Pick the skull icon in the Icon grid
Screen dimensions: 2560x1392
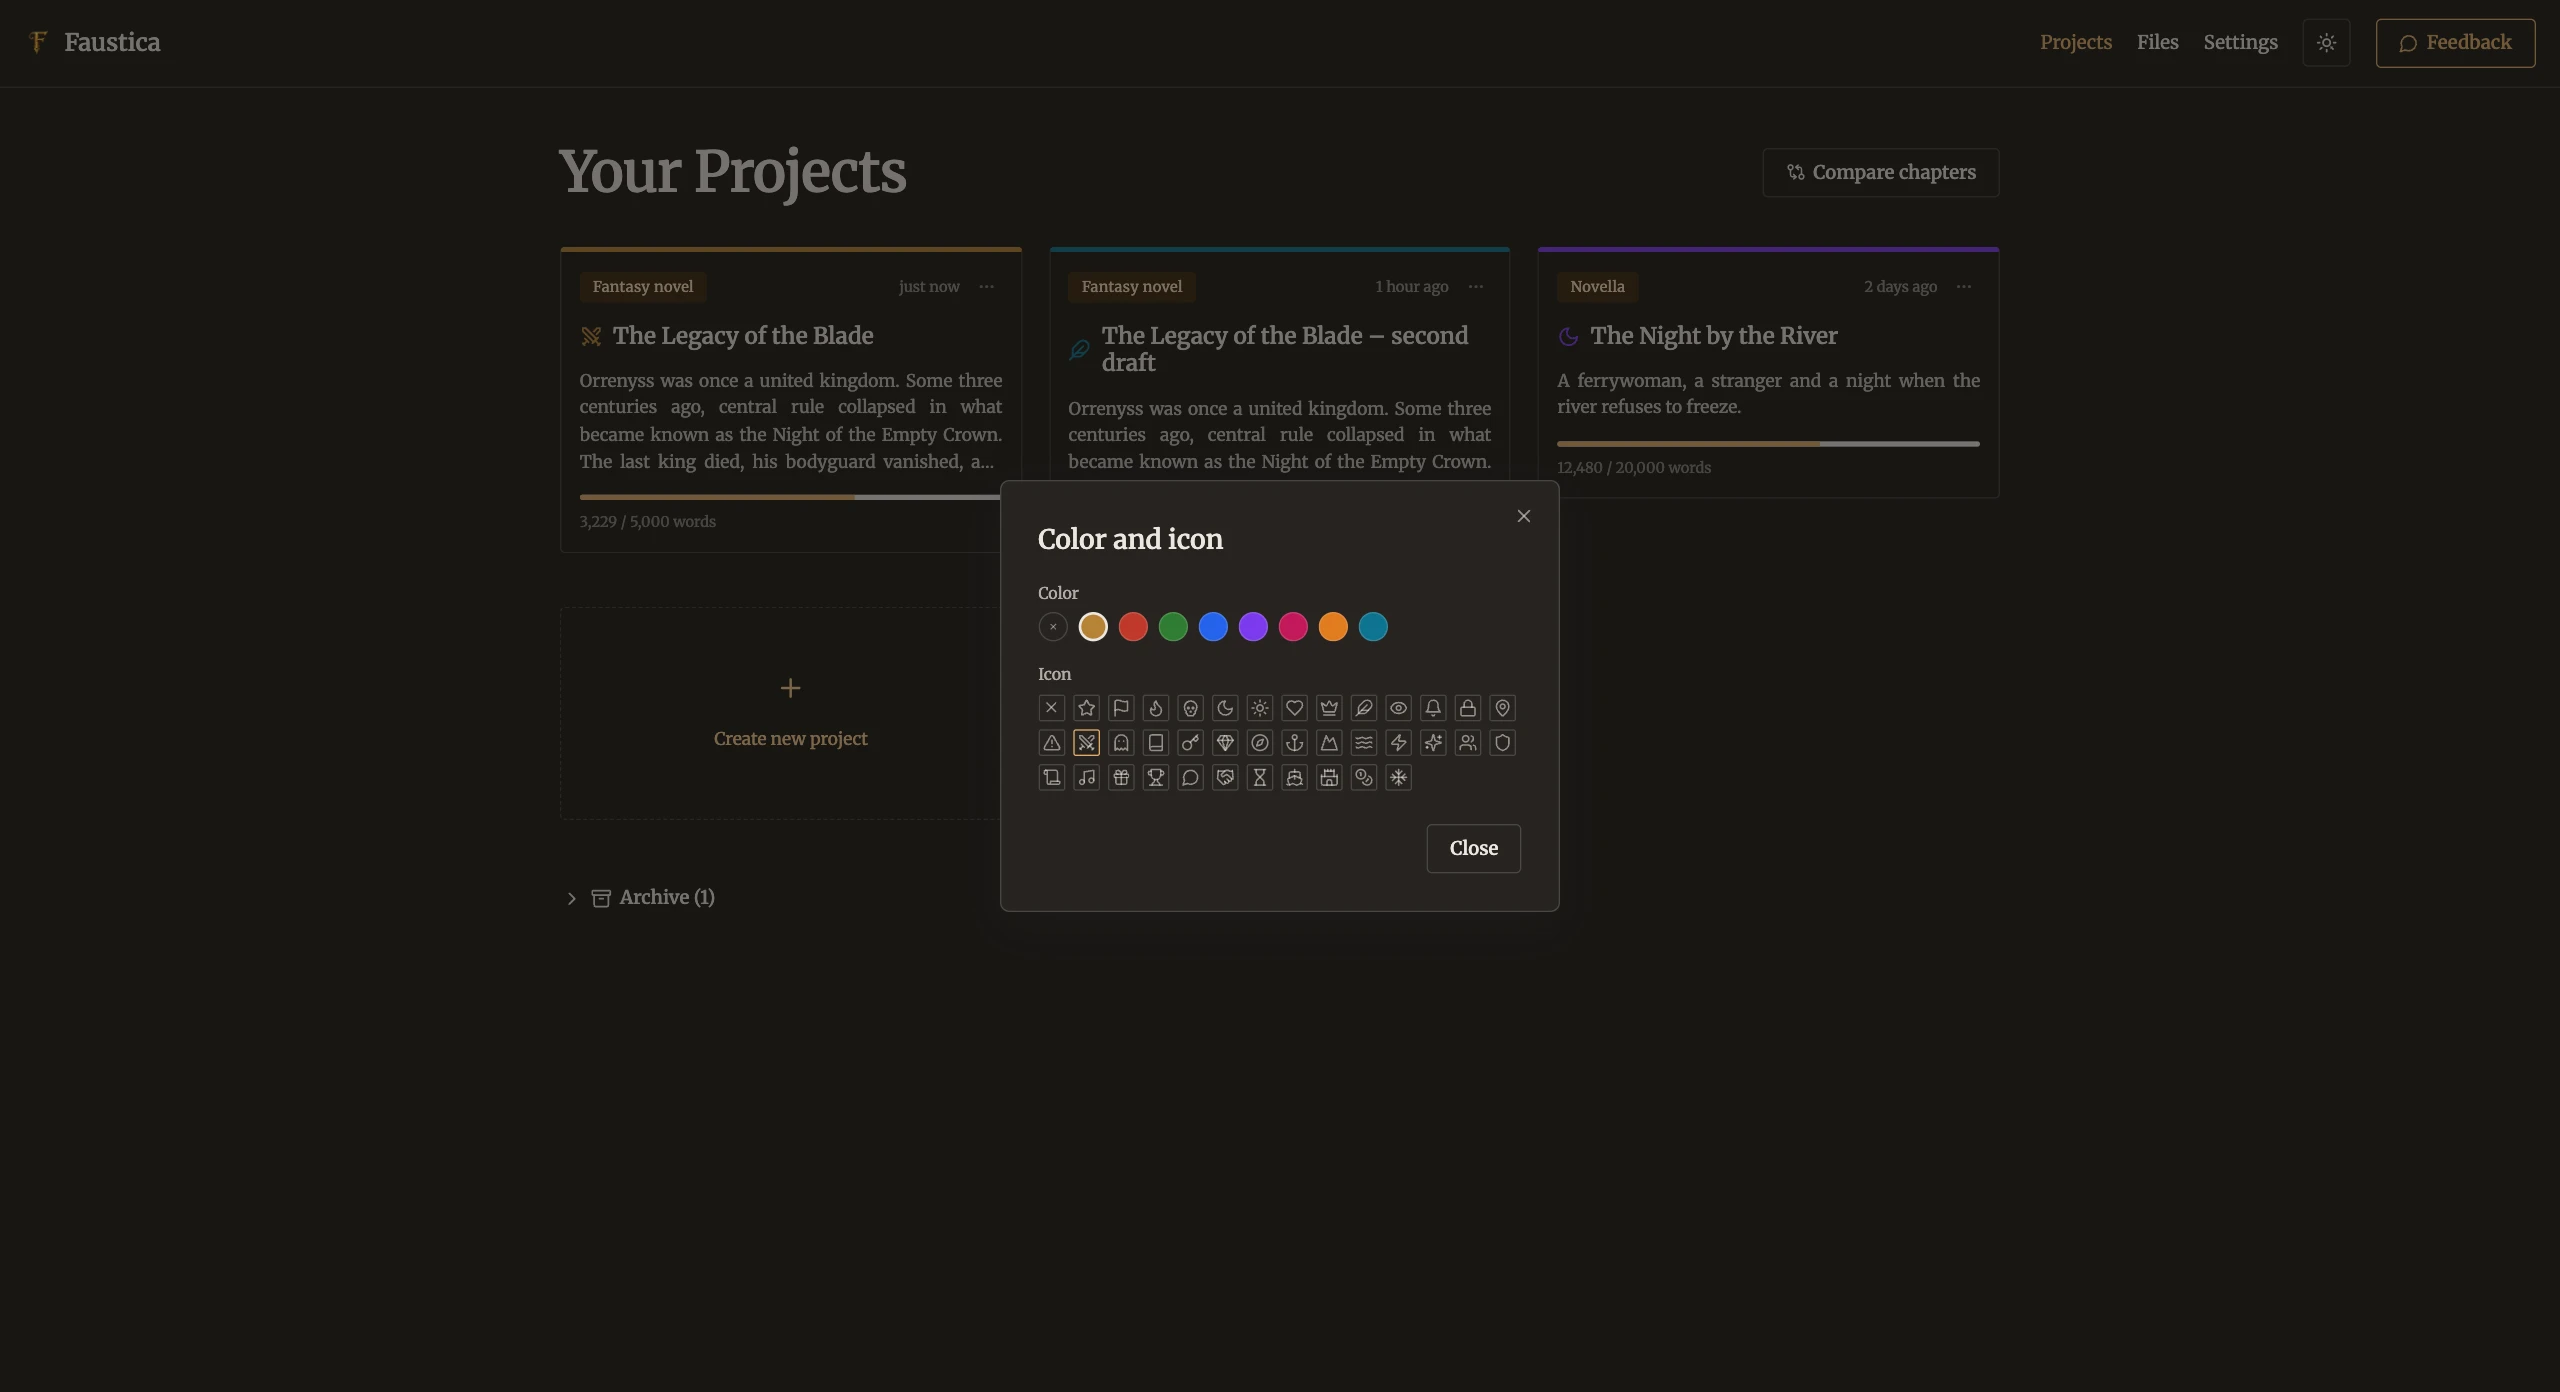(x=1190, y=708)
